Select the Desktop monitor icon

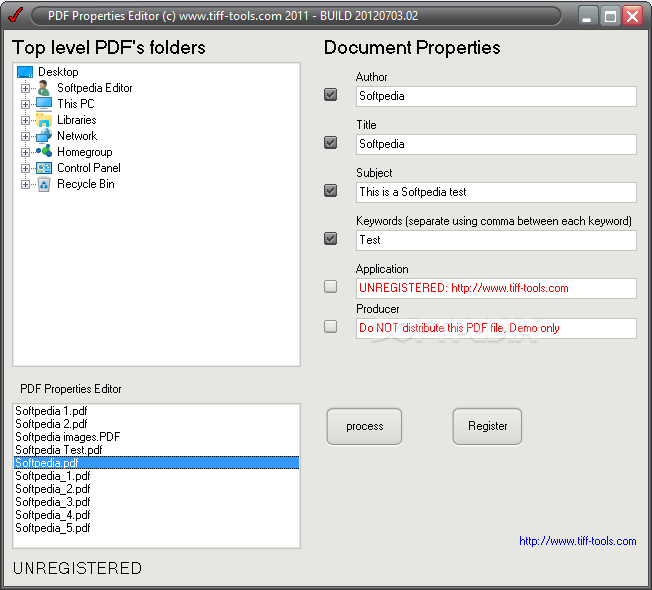(25, 72)
